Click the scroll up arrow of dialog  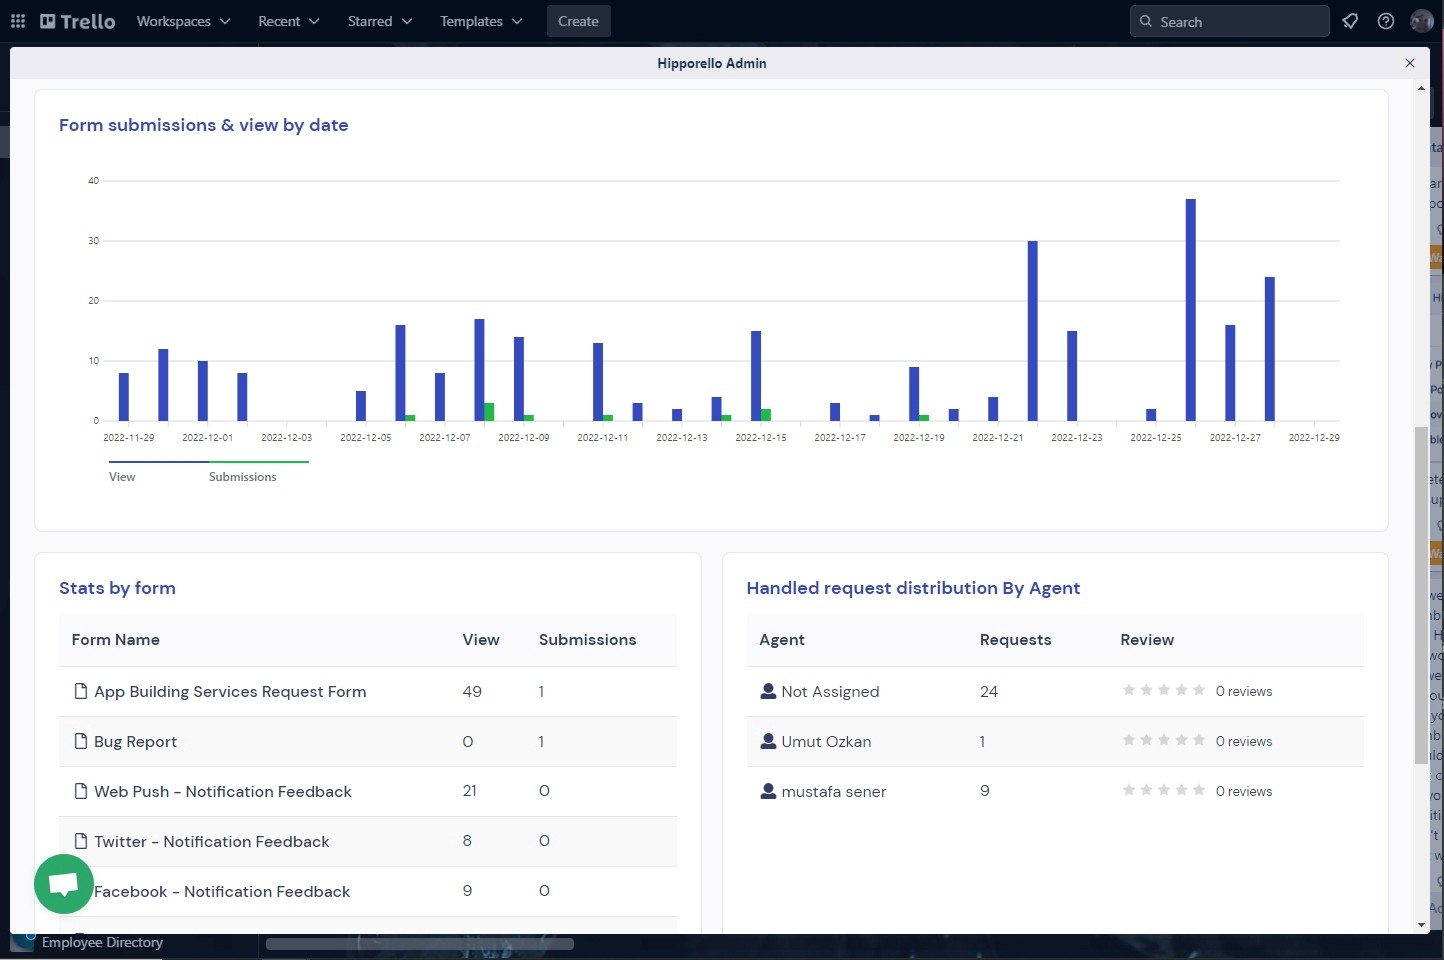[1421, 88]
